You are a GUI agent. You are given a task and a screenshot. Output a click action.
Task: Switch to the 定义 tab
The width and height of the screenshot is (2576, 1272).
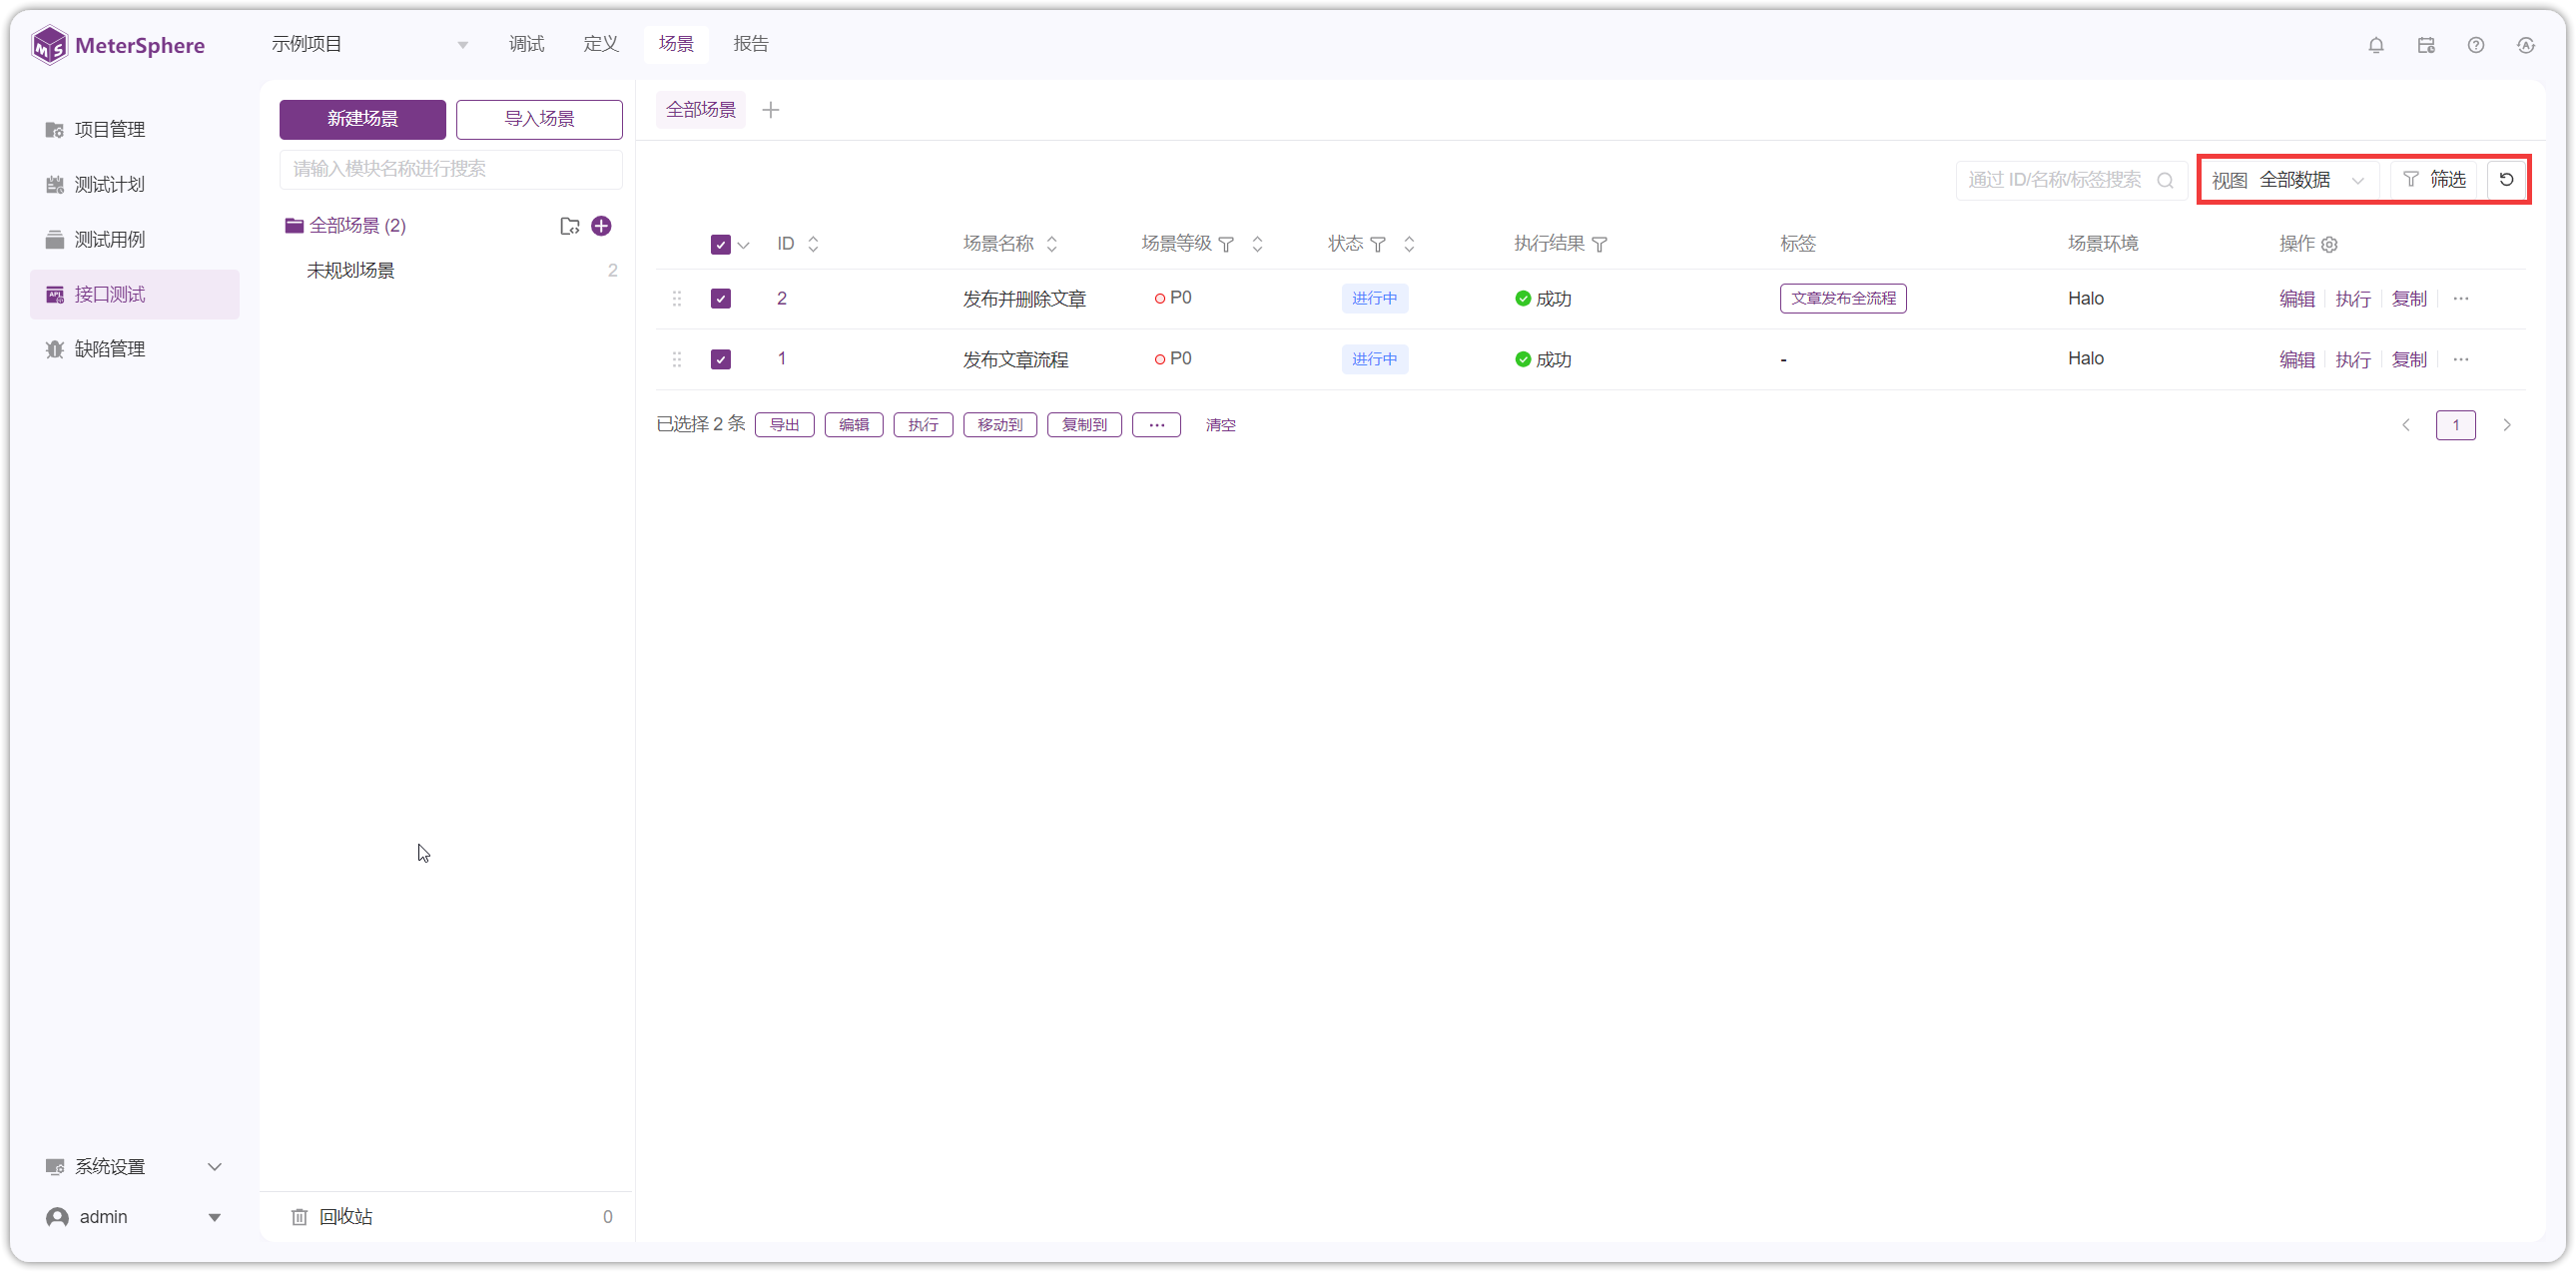pyautogui.click(x=601, y=44)
